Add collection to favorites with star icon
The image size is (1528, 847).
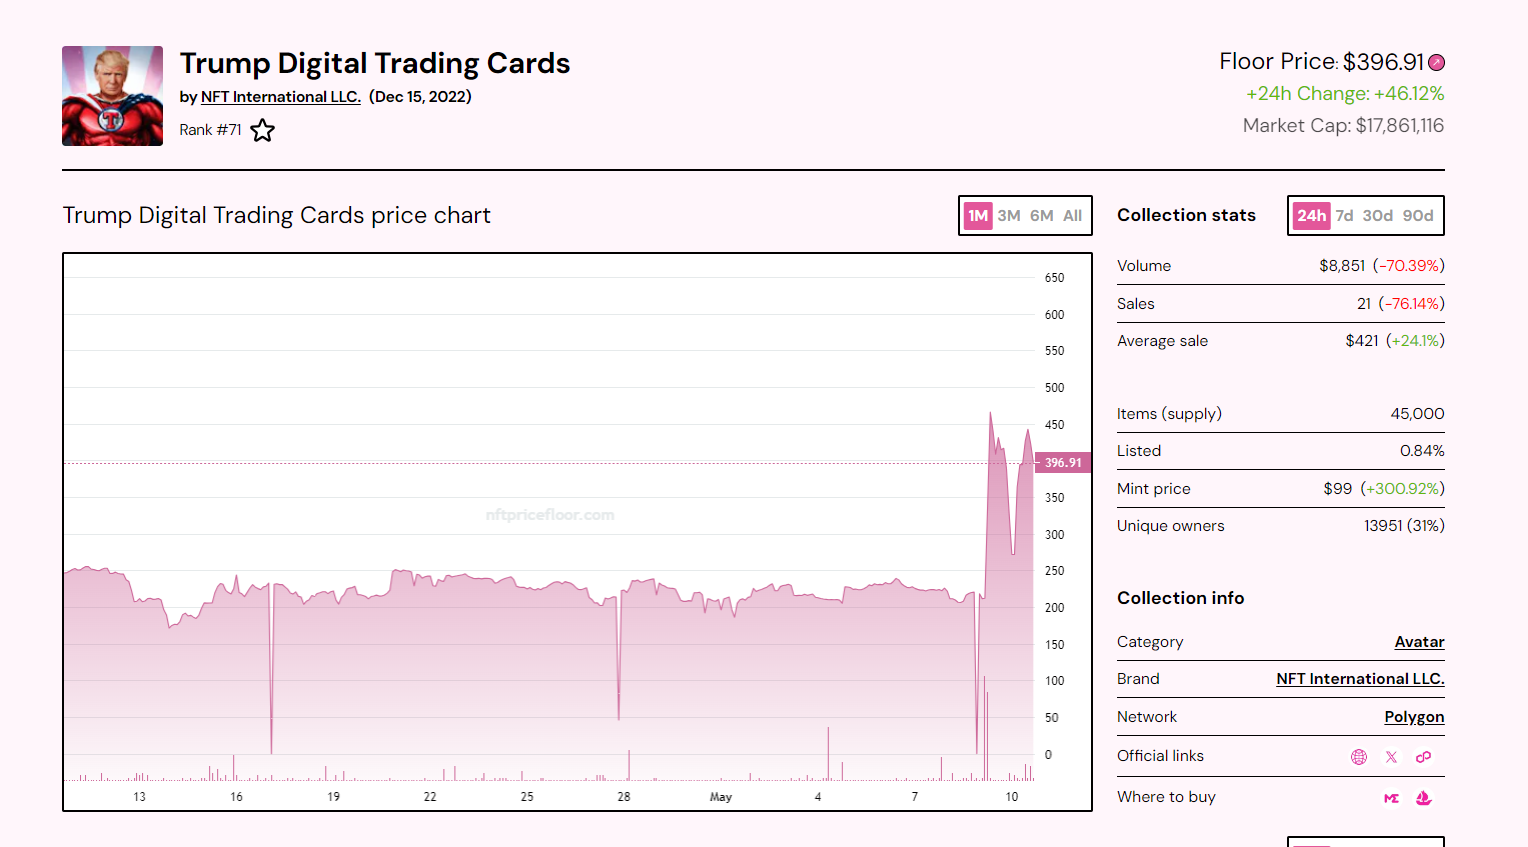coord(262,130)
